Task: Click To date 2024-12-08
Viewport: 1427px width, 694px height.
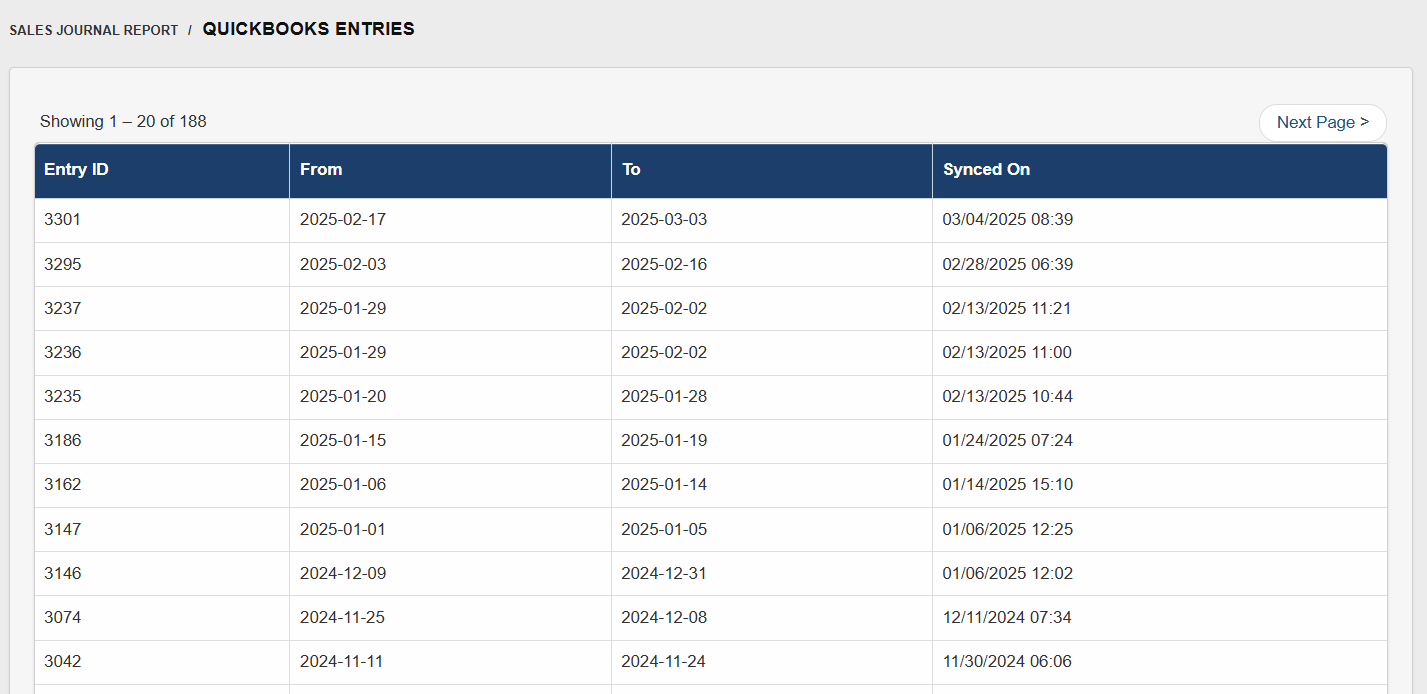Action: 664,617
